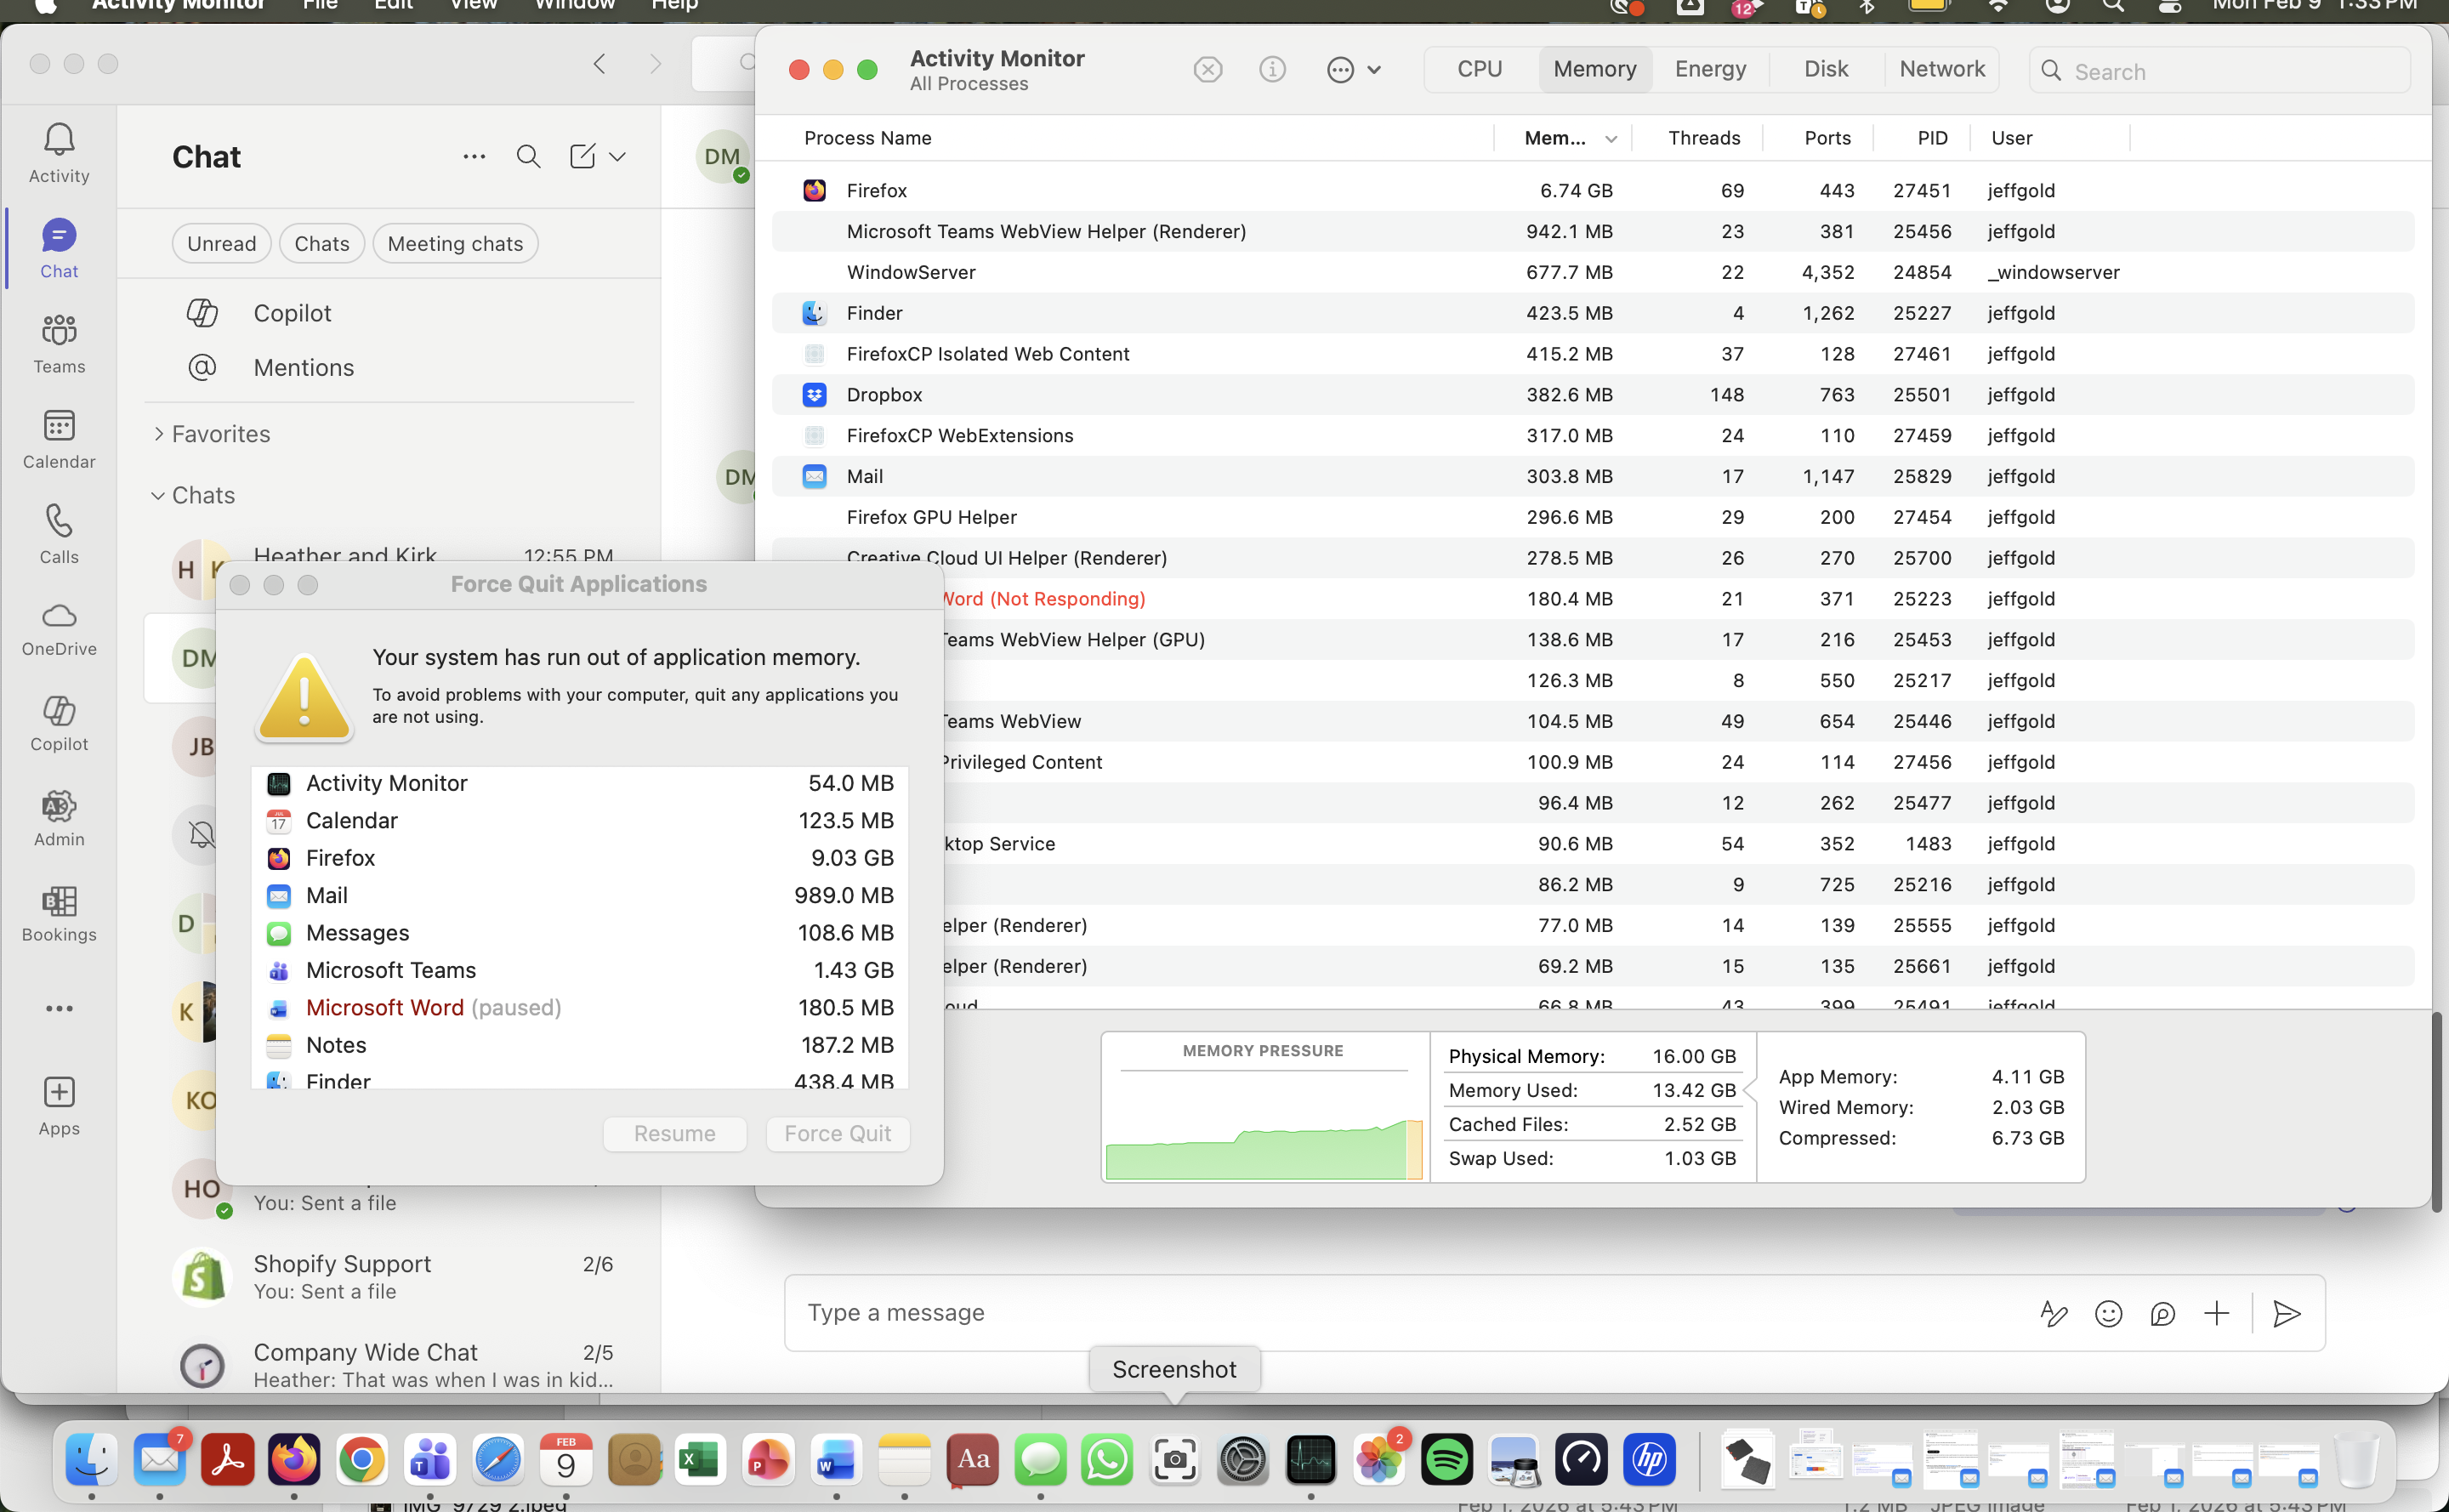Open the Calls icon in Teams sidebar
The height and width of the screenshot is (1512, 2449).
(x=59, y=534)
